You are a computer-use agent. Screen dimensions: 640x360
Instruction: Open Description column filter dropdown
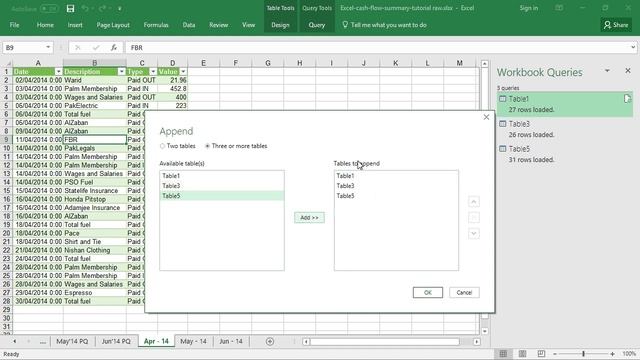[x=121, y=72]
